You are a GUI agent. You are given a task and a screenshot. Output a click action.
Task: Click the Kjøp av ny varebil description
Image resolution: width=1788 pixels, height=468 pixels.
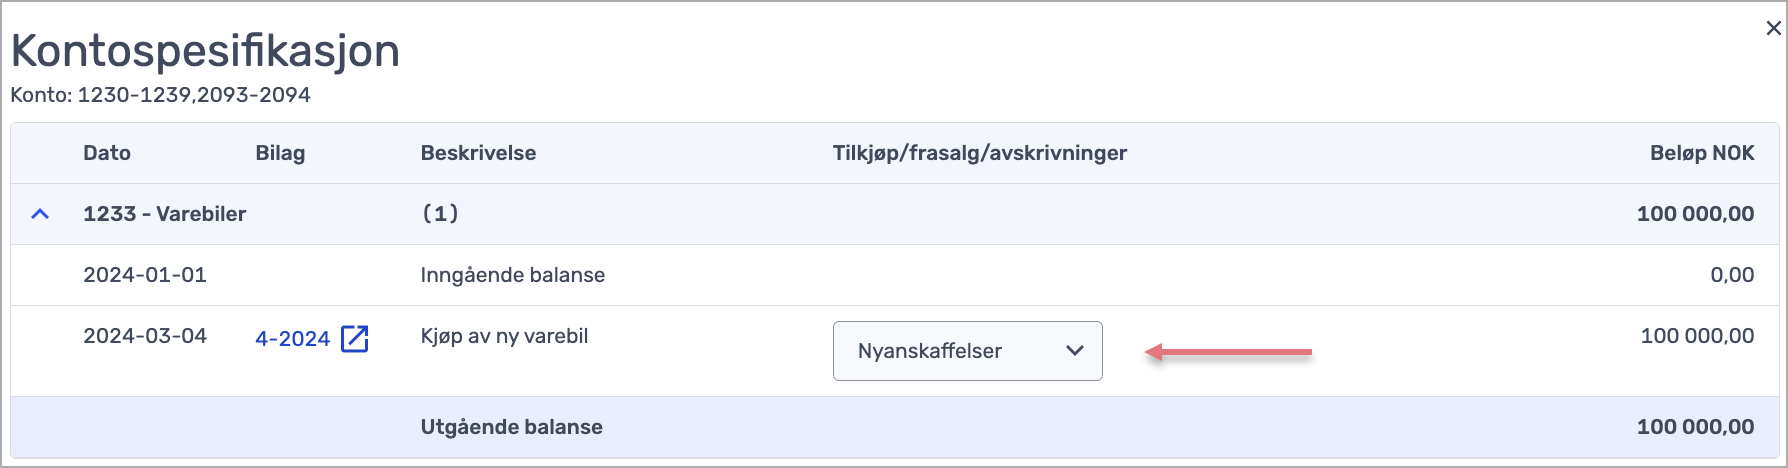504,336
